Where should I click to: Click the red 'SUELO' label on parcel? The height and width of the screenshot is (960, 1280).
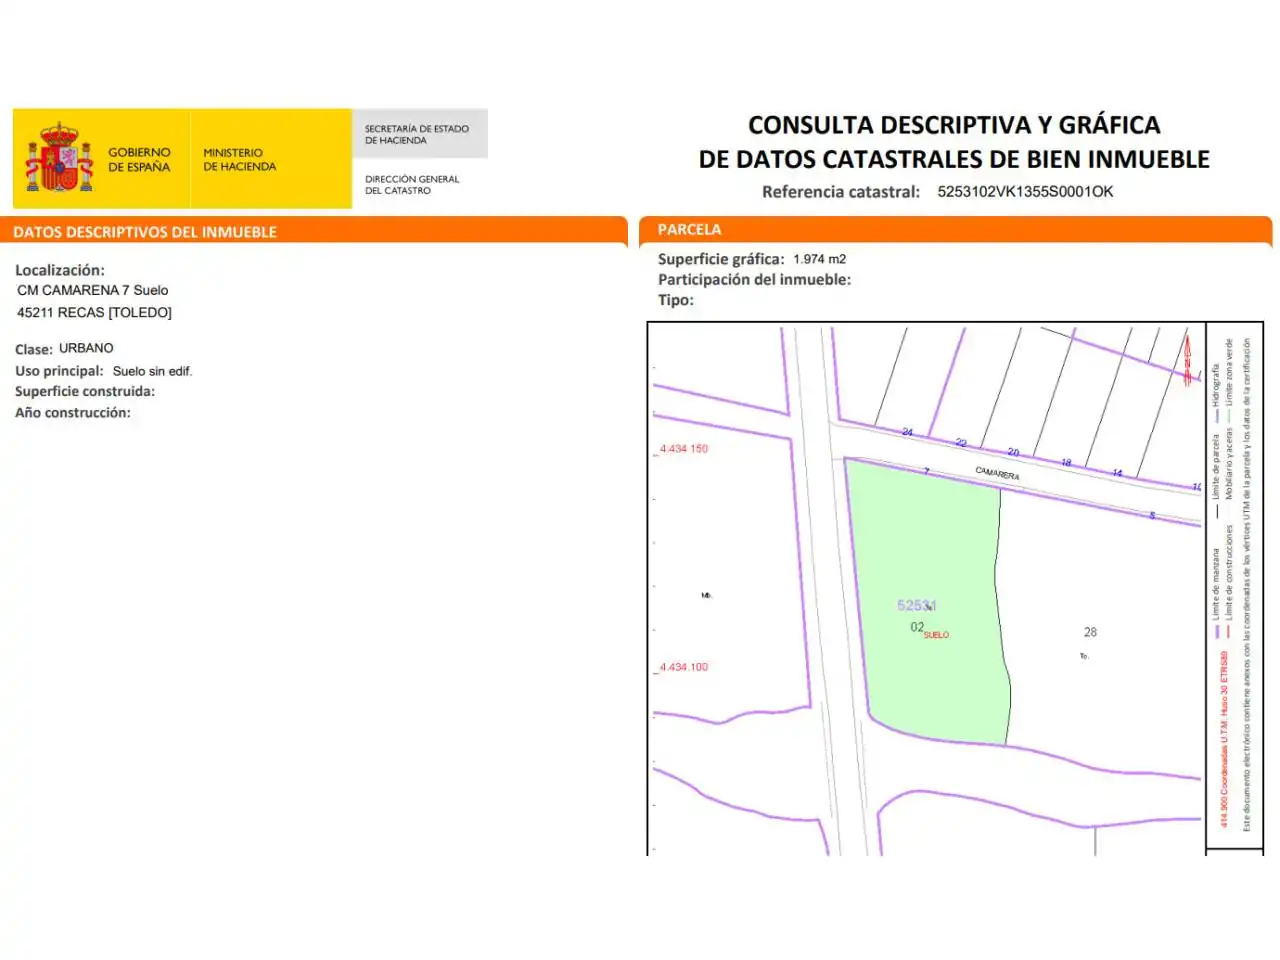pyautogui.click(x=936, y=635)
